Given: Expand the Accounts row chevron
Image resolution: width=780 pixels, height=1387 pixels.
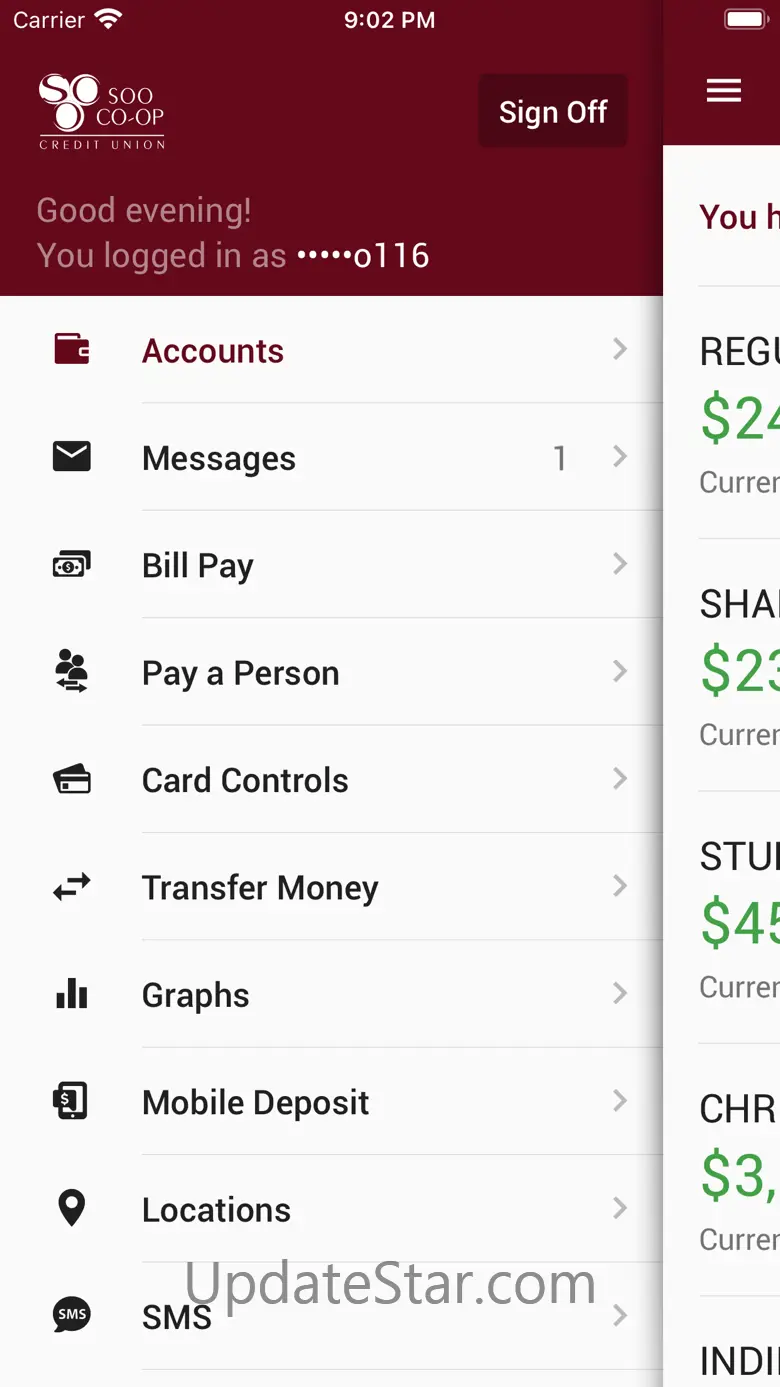Looking at the screenshot, I should pyautogui.click(x=620, y=349).
